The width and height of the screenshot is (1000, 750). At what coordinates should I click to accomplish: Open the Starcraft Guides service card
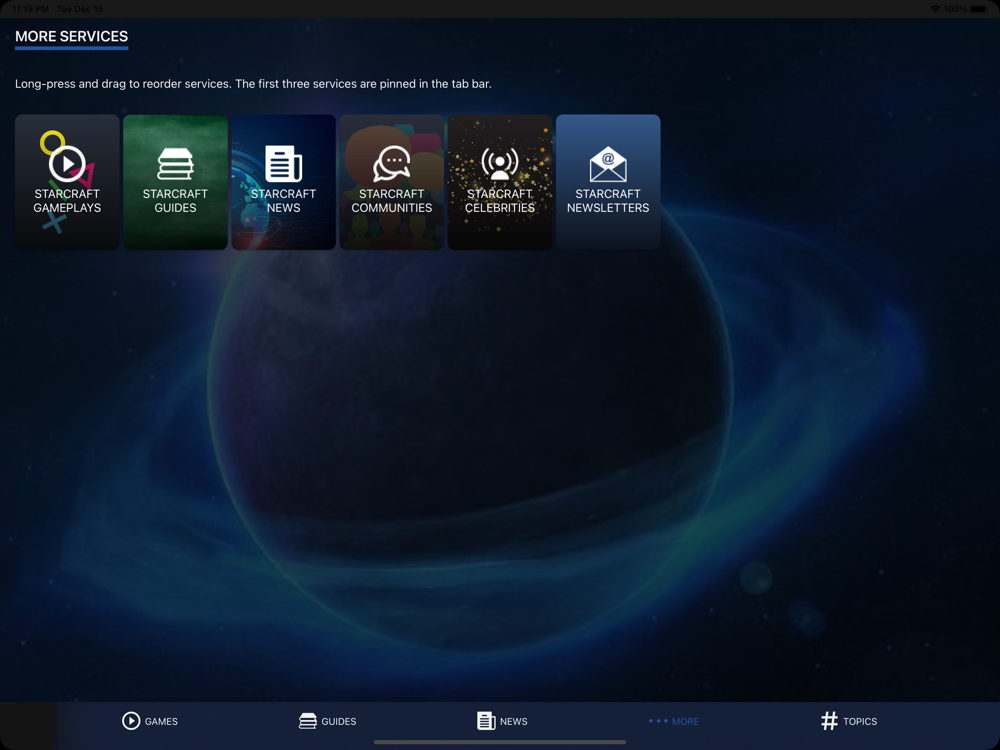[175, 182]
